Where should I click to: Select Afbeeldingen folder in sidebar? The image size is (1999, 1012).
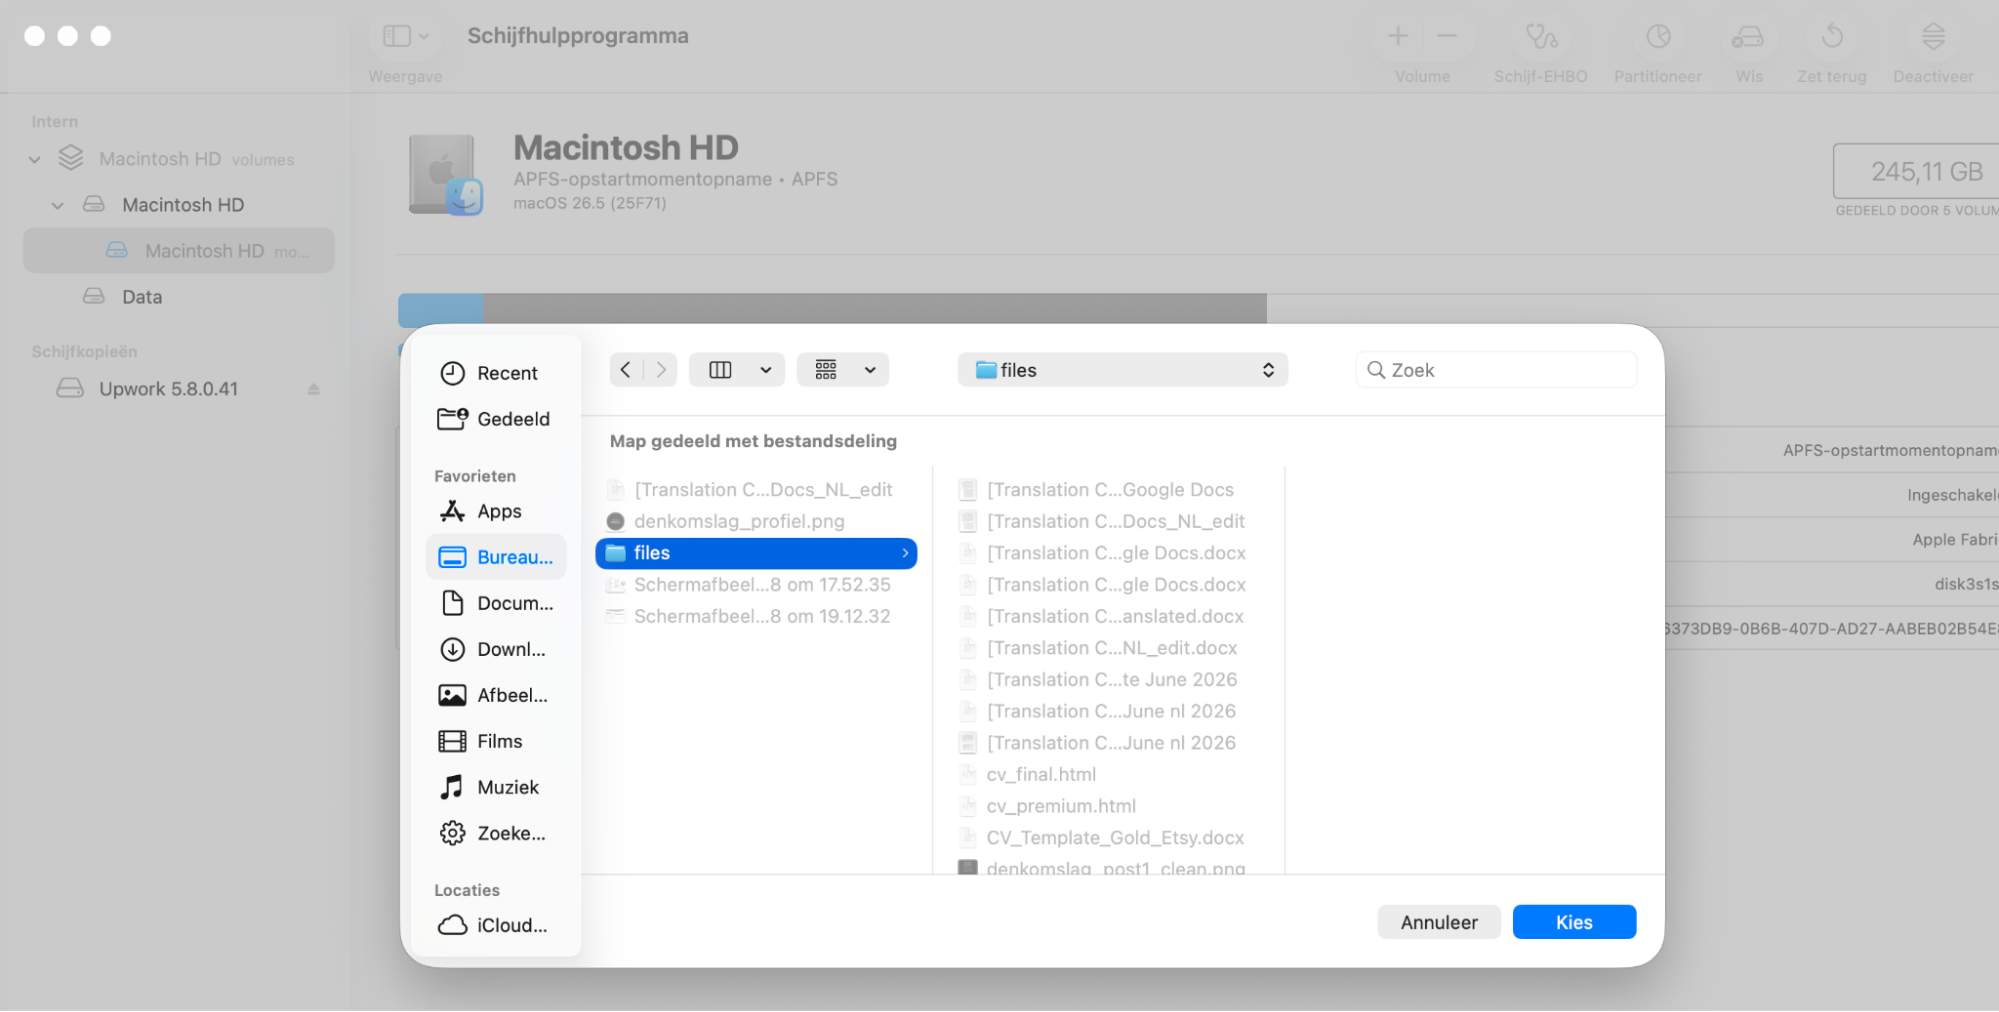point(496,695)
